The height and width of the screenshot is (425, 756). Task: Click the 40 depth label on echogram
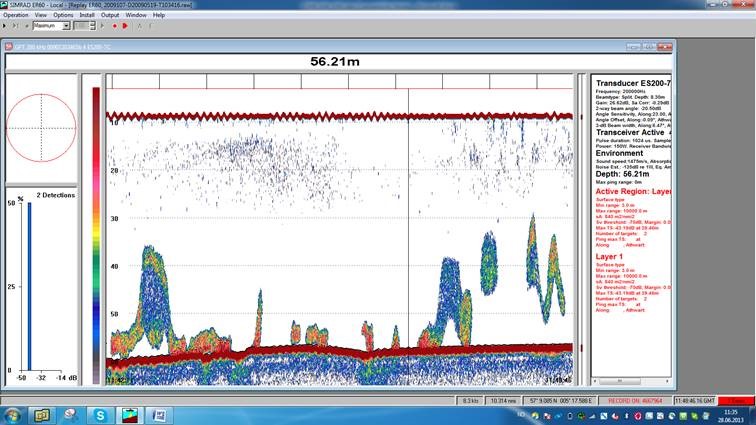click(x=114, y=266)
